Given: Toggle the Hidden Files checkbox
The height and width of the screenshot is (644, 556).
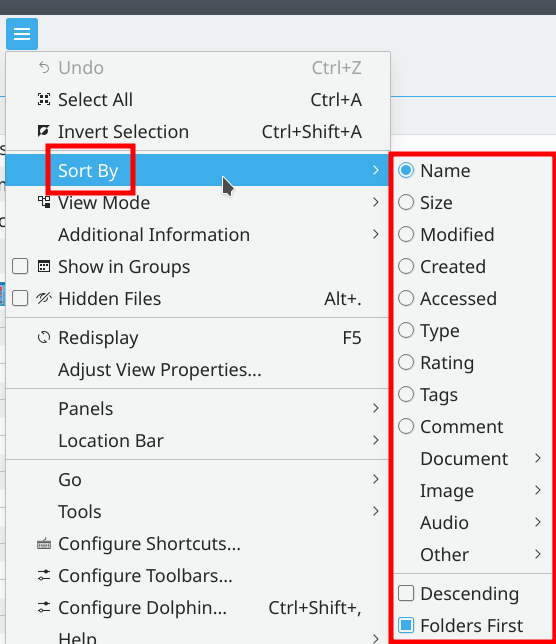Looking at the screenshot, I should 20,298.
